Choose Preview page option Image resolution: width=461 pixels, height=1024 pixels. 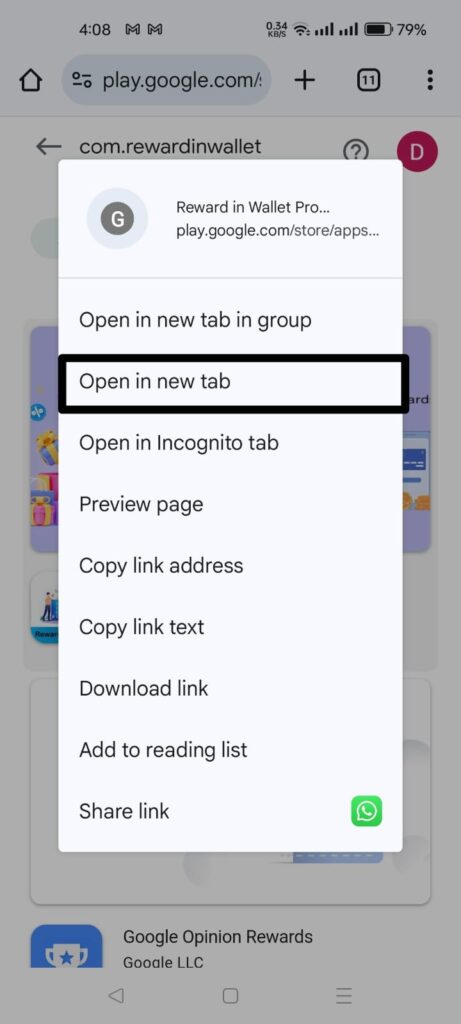tap(230, 504)
